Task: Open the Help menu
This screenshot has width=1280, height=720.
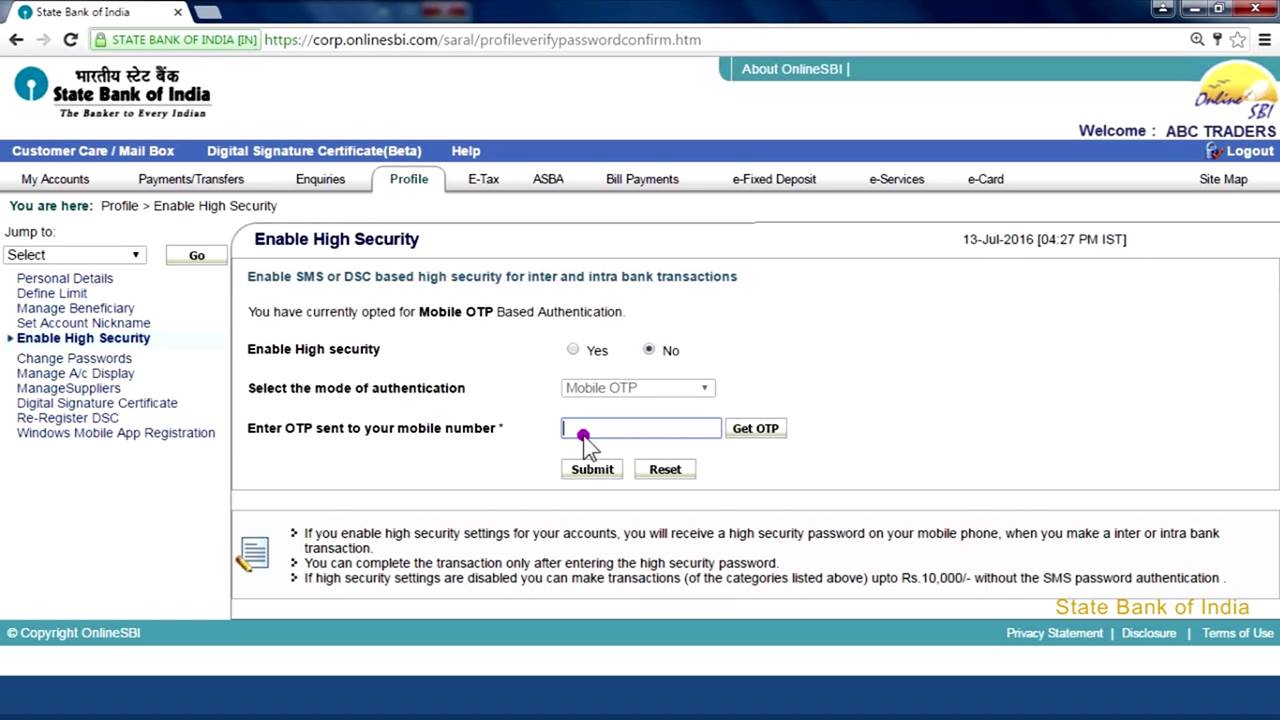Action: click(x=466, y=151)
